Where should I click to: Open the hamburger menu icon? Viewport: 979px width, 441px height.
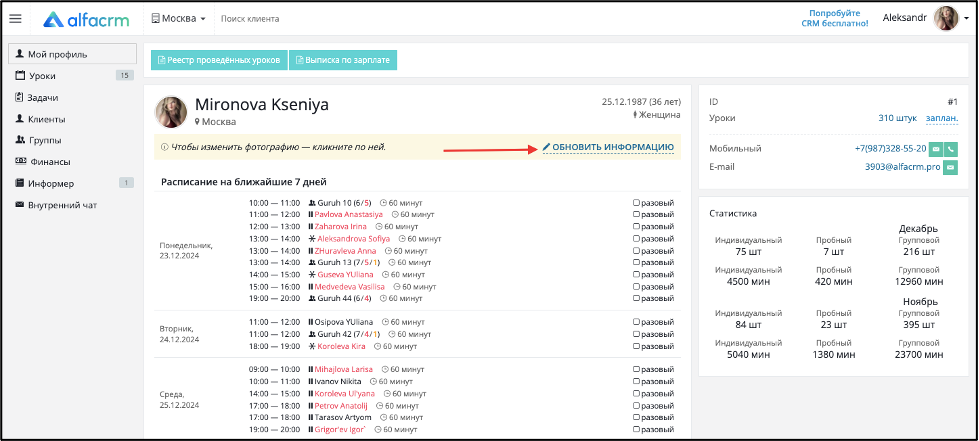pos(16,19)
